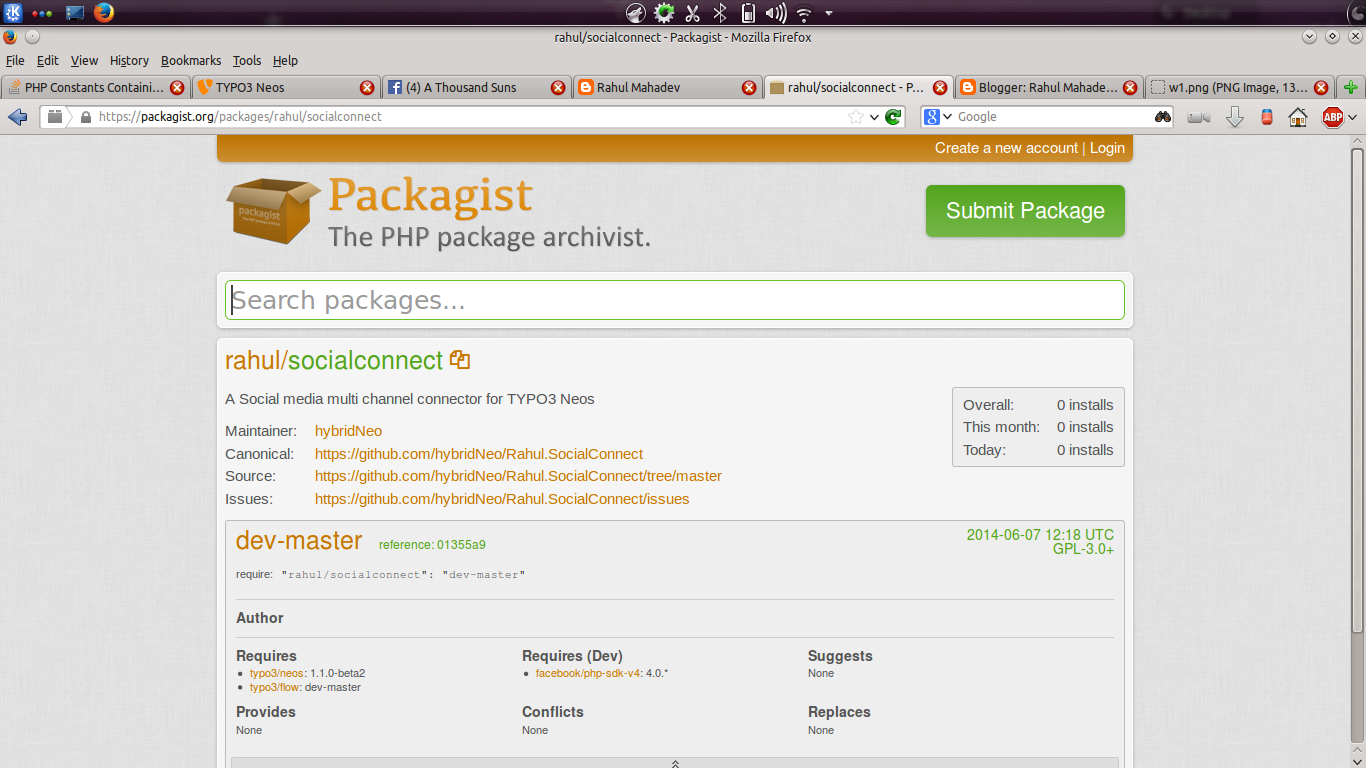
Task: Click the red eraser toolbar icon
Action: point(1267,117)
